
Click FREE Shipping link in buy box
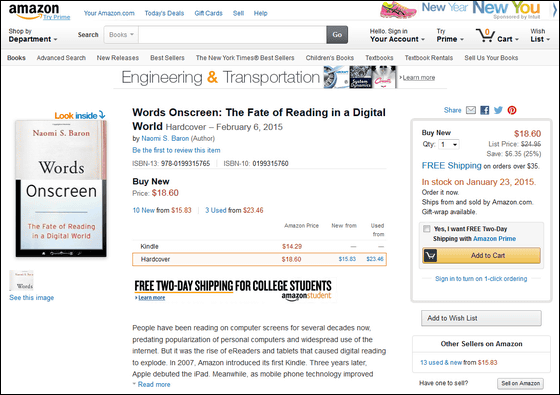coord(451,166)
